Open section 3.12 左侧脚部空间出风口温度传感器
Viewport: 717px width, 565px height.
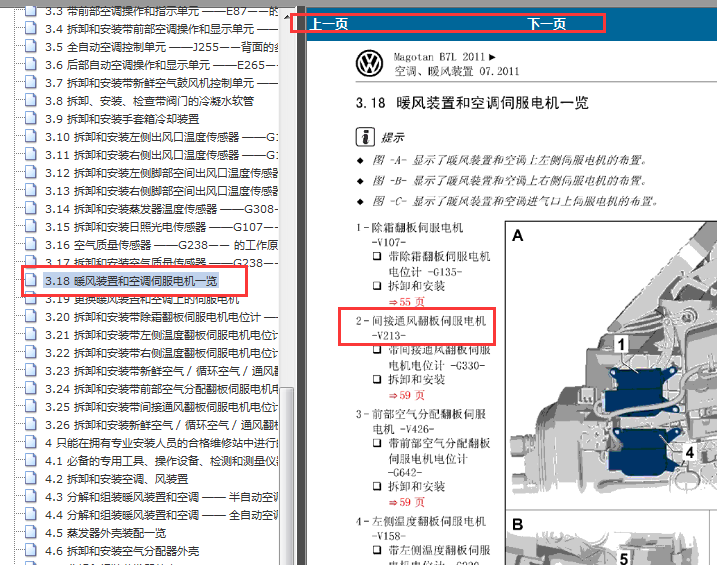pyautogui.click(x=161, y=173)
